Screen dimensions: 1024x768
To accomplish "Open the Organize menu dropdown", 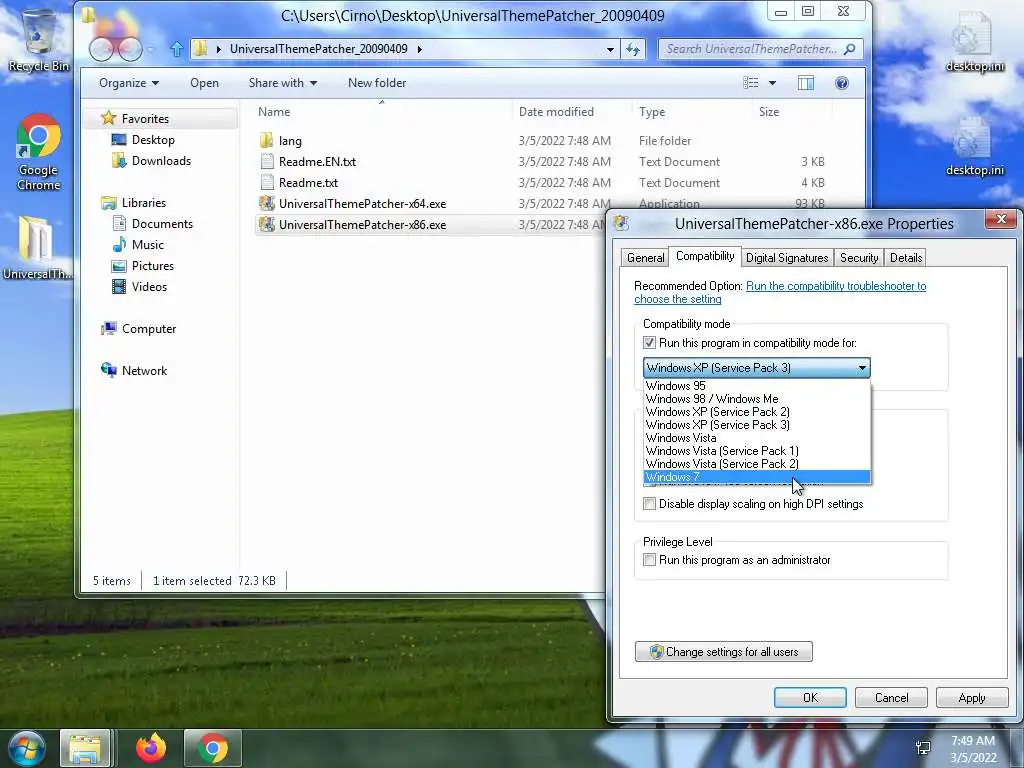I will tap(129, 83).
